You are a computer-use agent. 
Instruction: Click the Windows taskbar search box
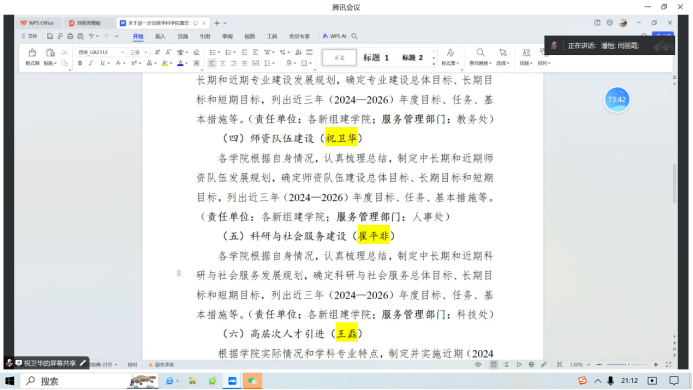click(x=75, y=381)
